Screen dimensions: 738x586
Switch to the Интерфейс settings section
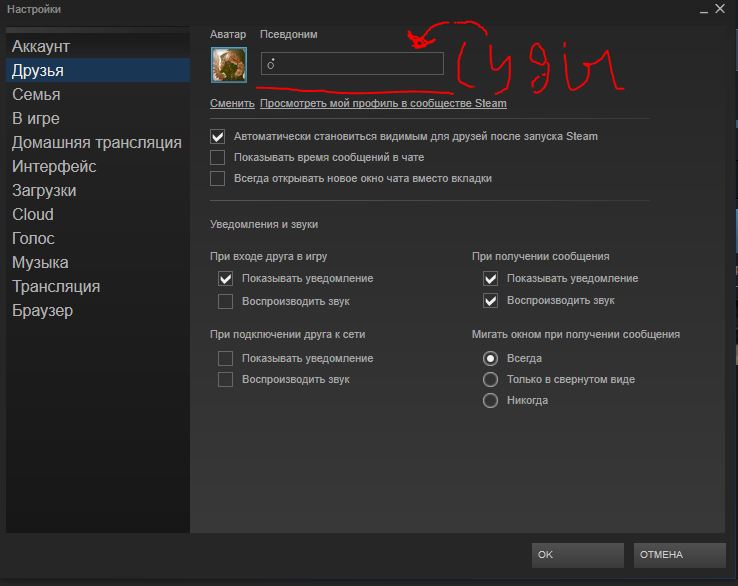coord(54,167)
